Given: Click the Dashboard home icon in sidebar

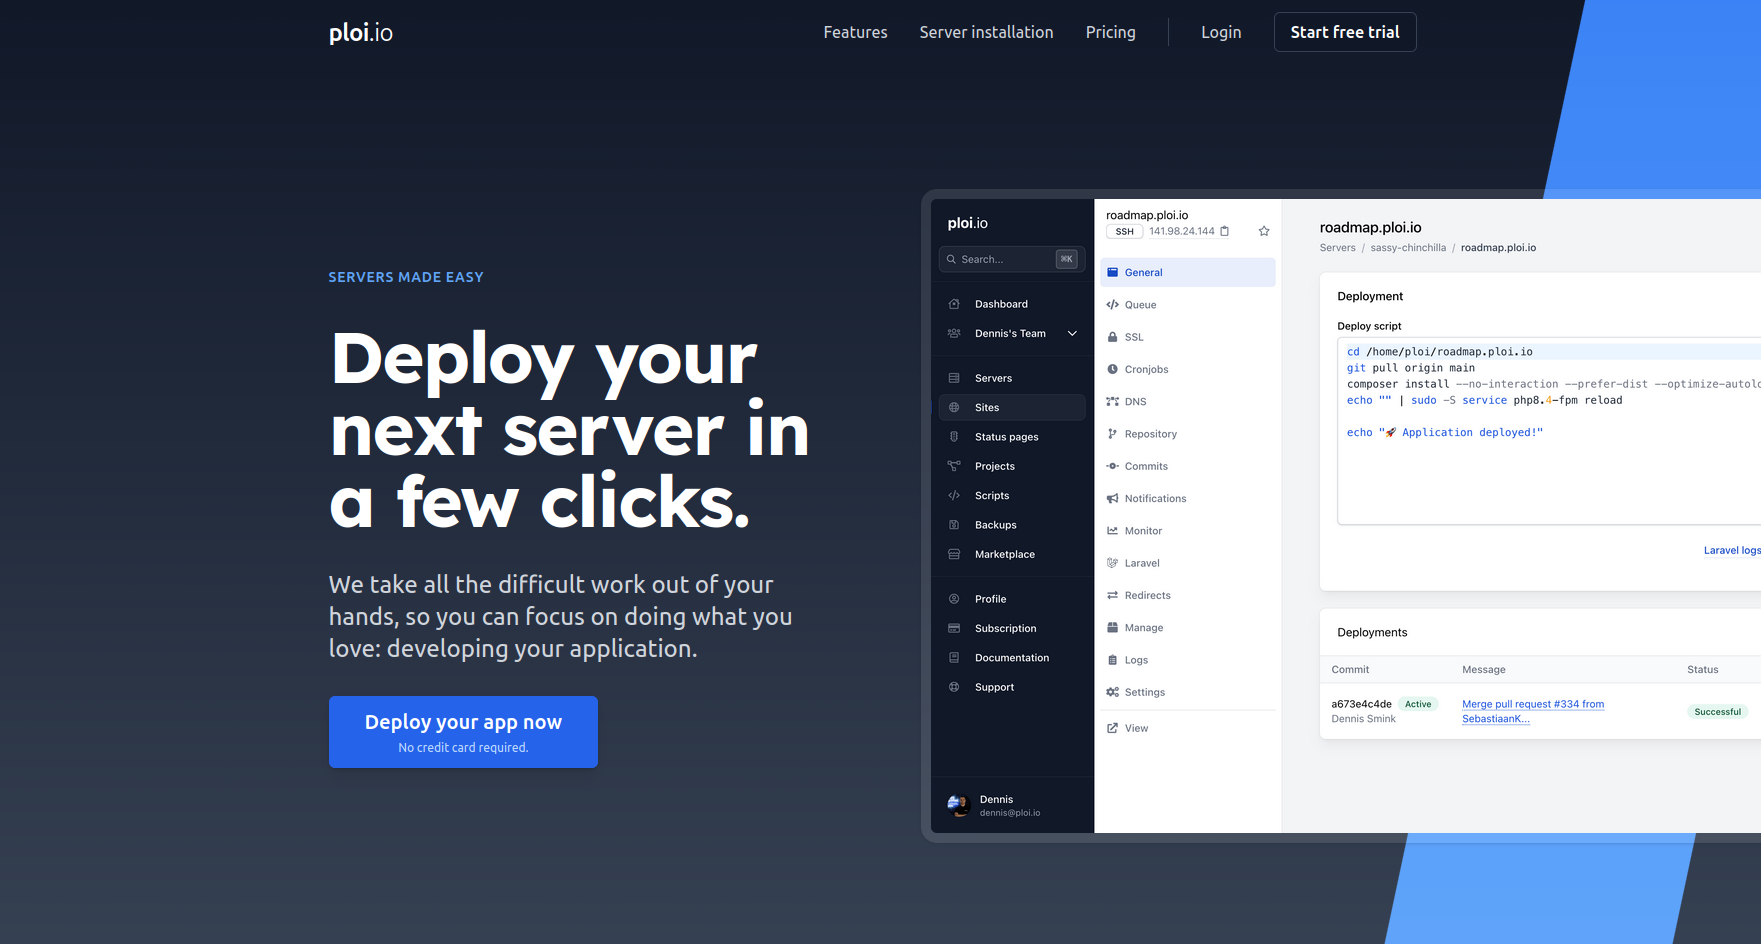Looking at the screenshot, I should click(954, 304).
